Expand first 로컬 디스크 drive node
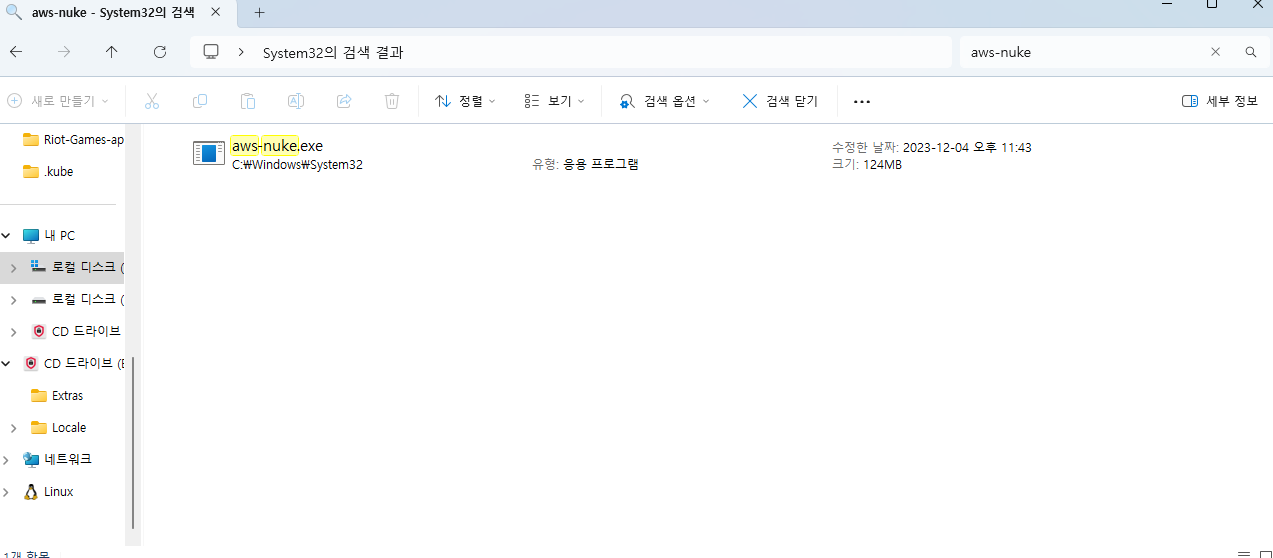This screenshot has width=1273, height=558. point(13,268)
